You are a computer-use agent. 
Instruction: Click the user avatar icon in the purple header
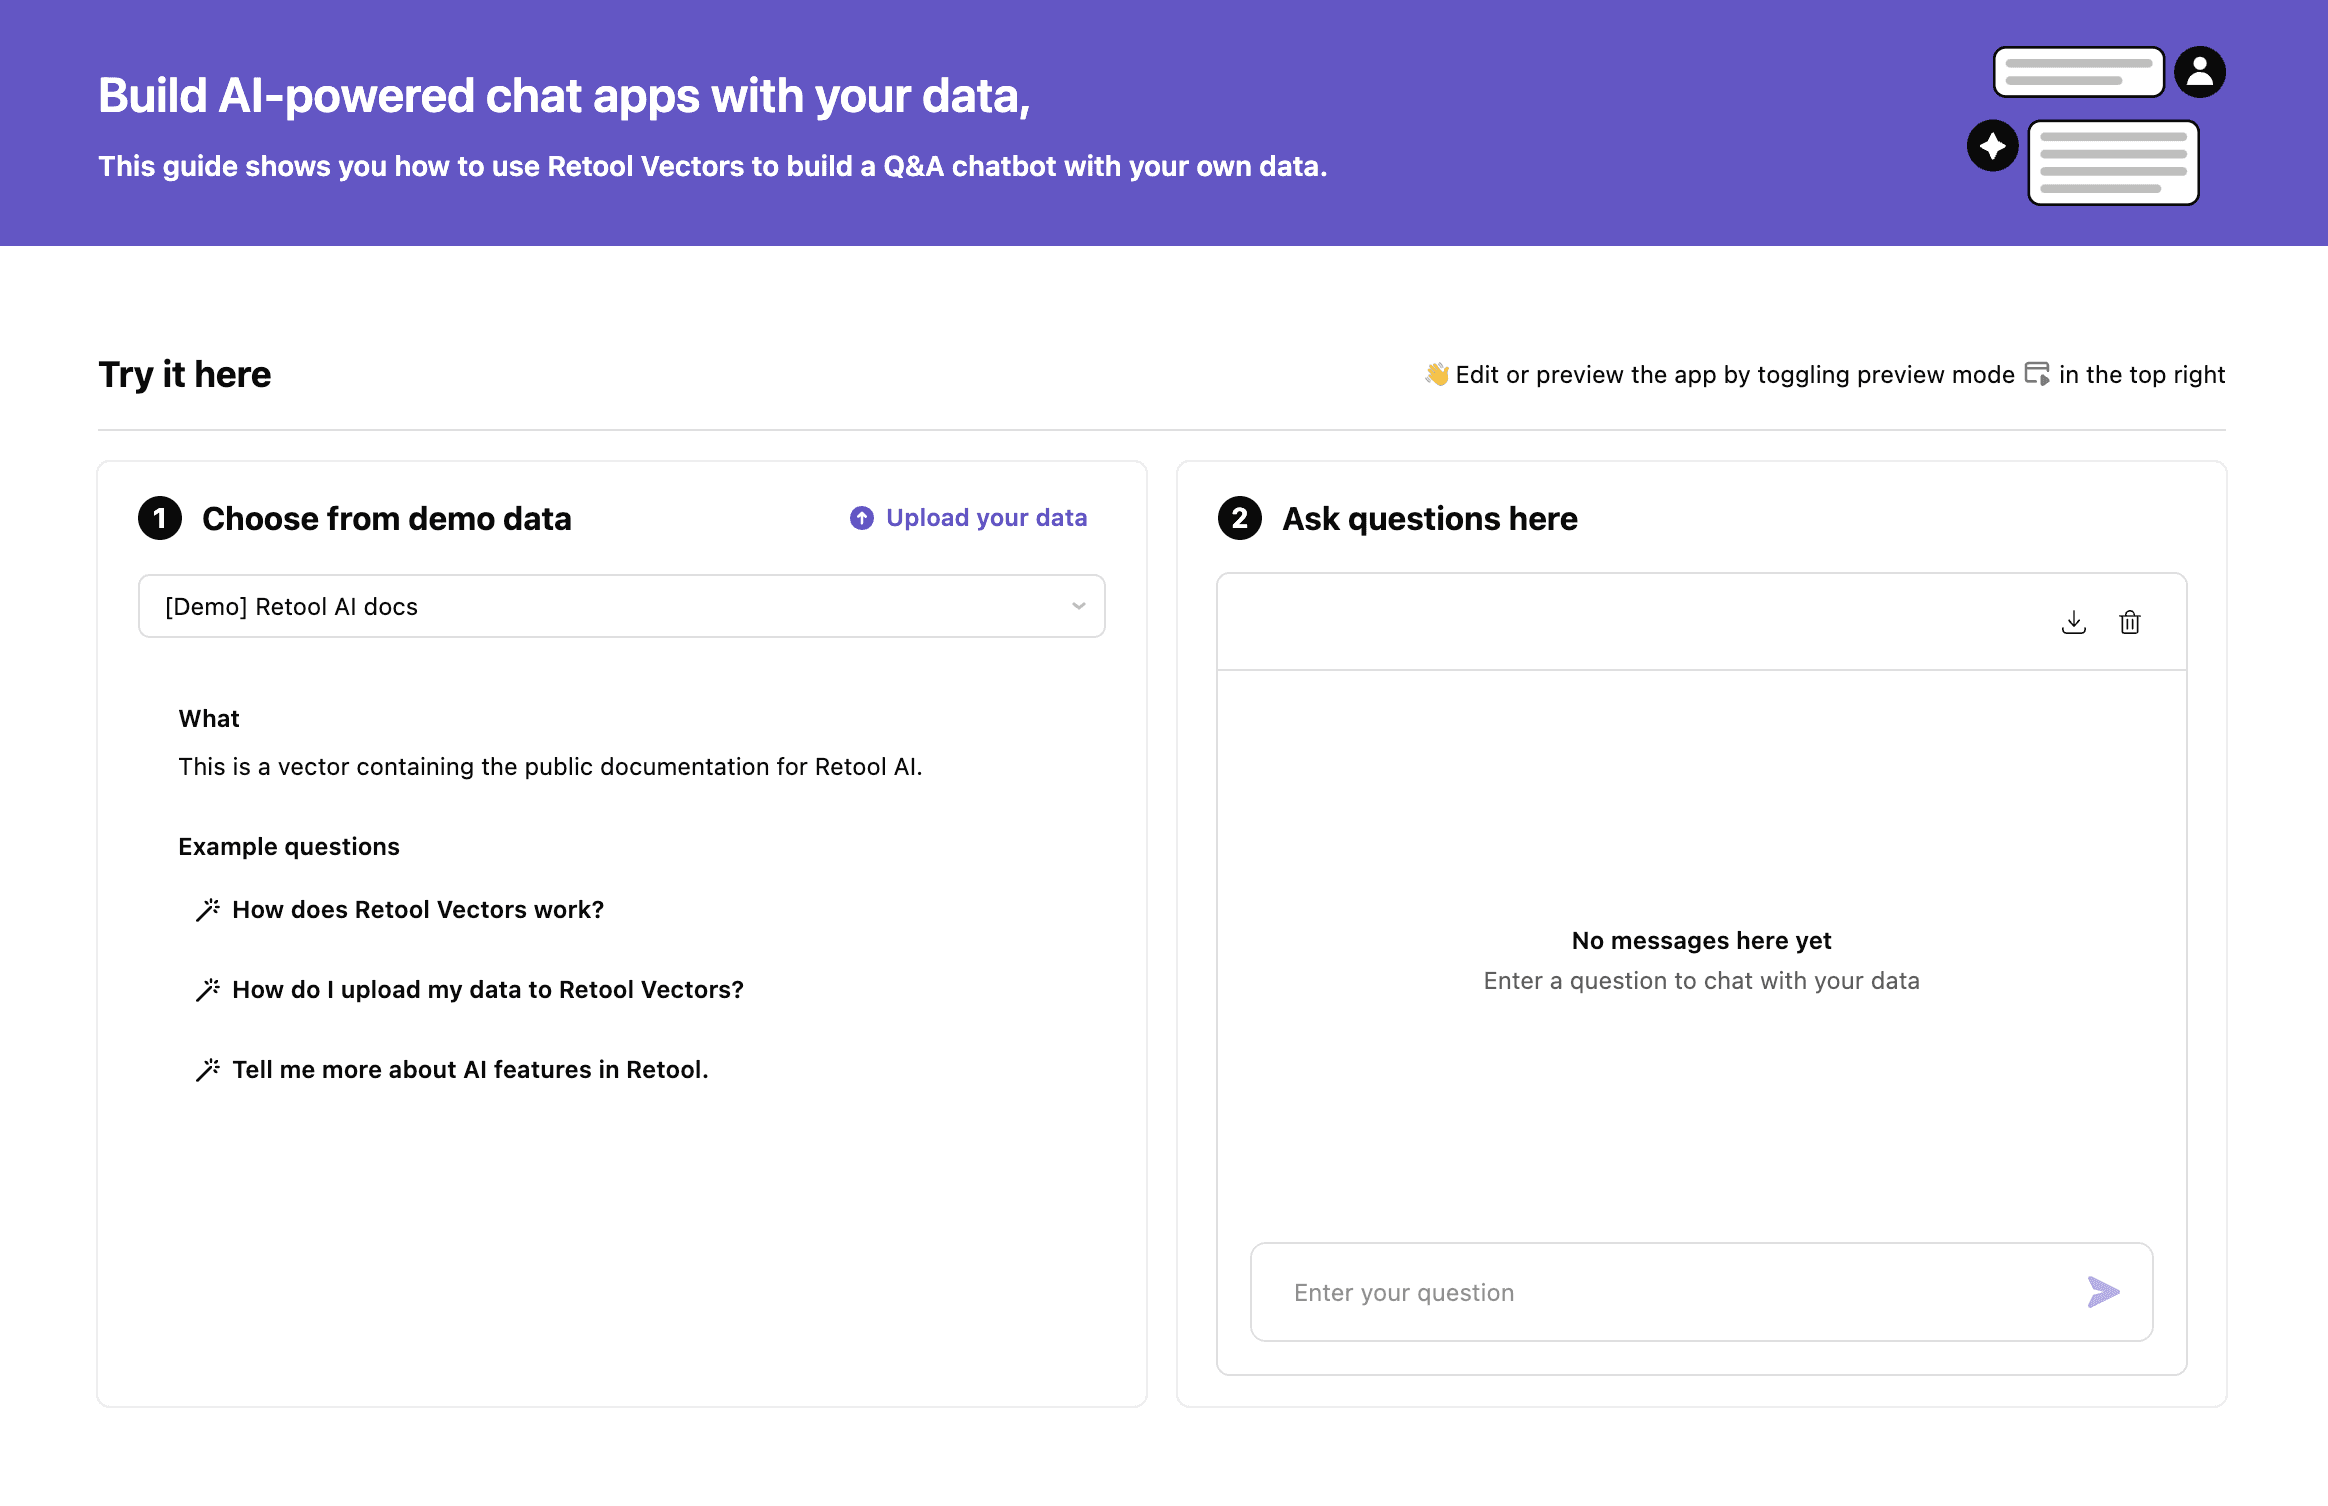tap(2201, 70)
